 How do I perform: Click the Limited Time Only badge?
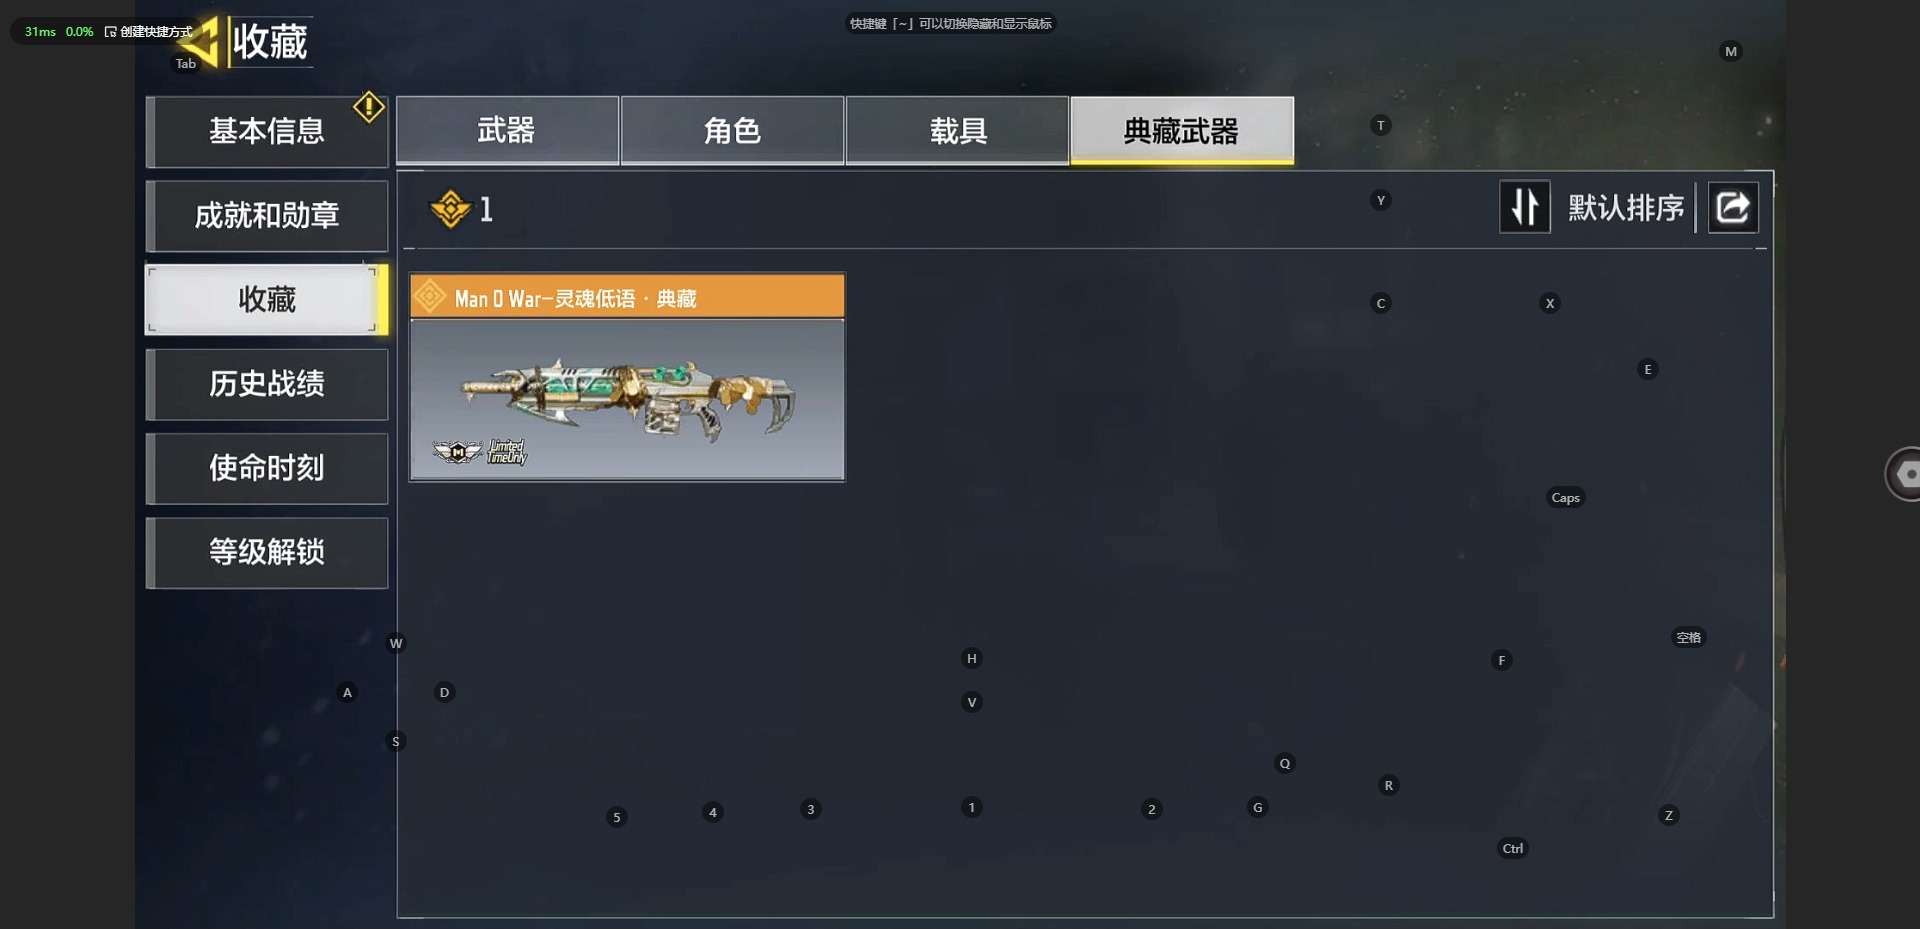click(507, 452)
